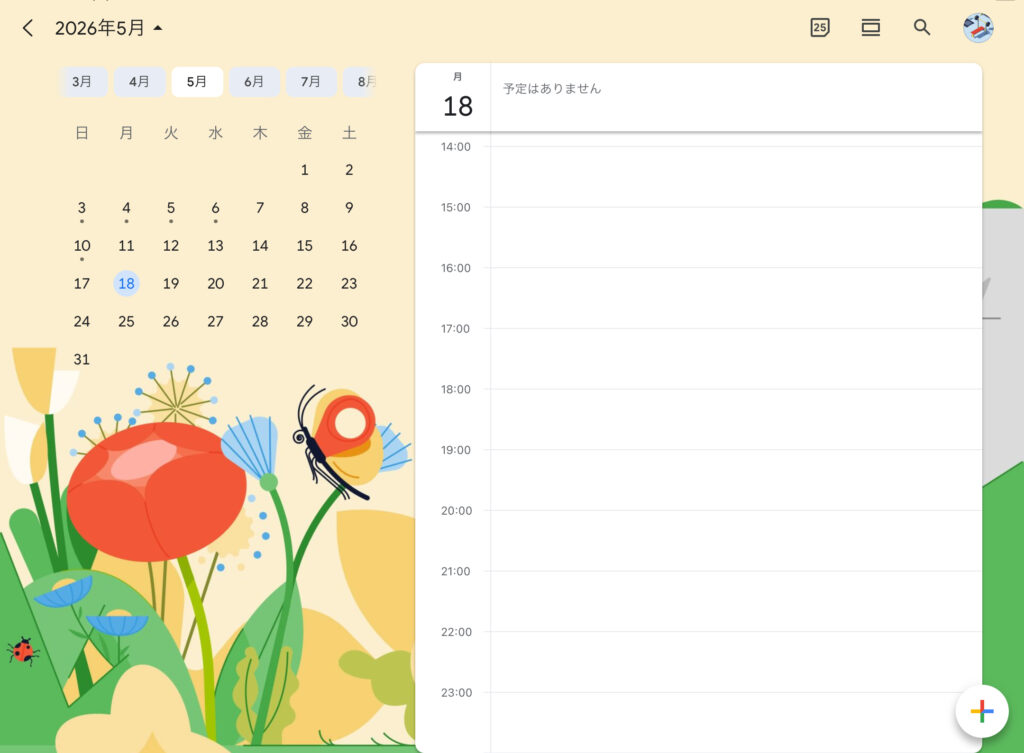
Task: Select the 3月 month chip
Action: [x=82, y=82]
